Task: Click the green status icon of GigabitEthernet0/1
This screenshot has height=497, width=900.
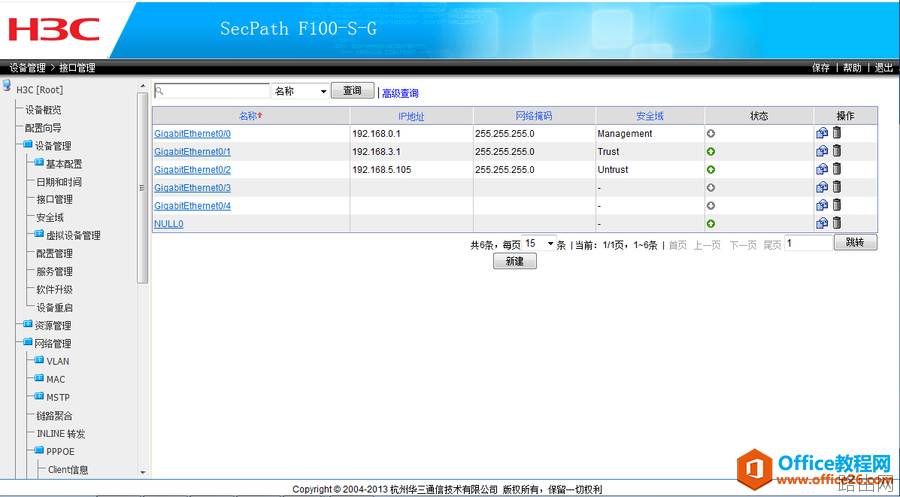Action: point(711,152)
